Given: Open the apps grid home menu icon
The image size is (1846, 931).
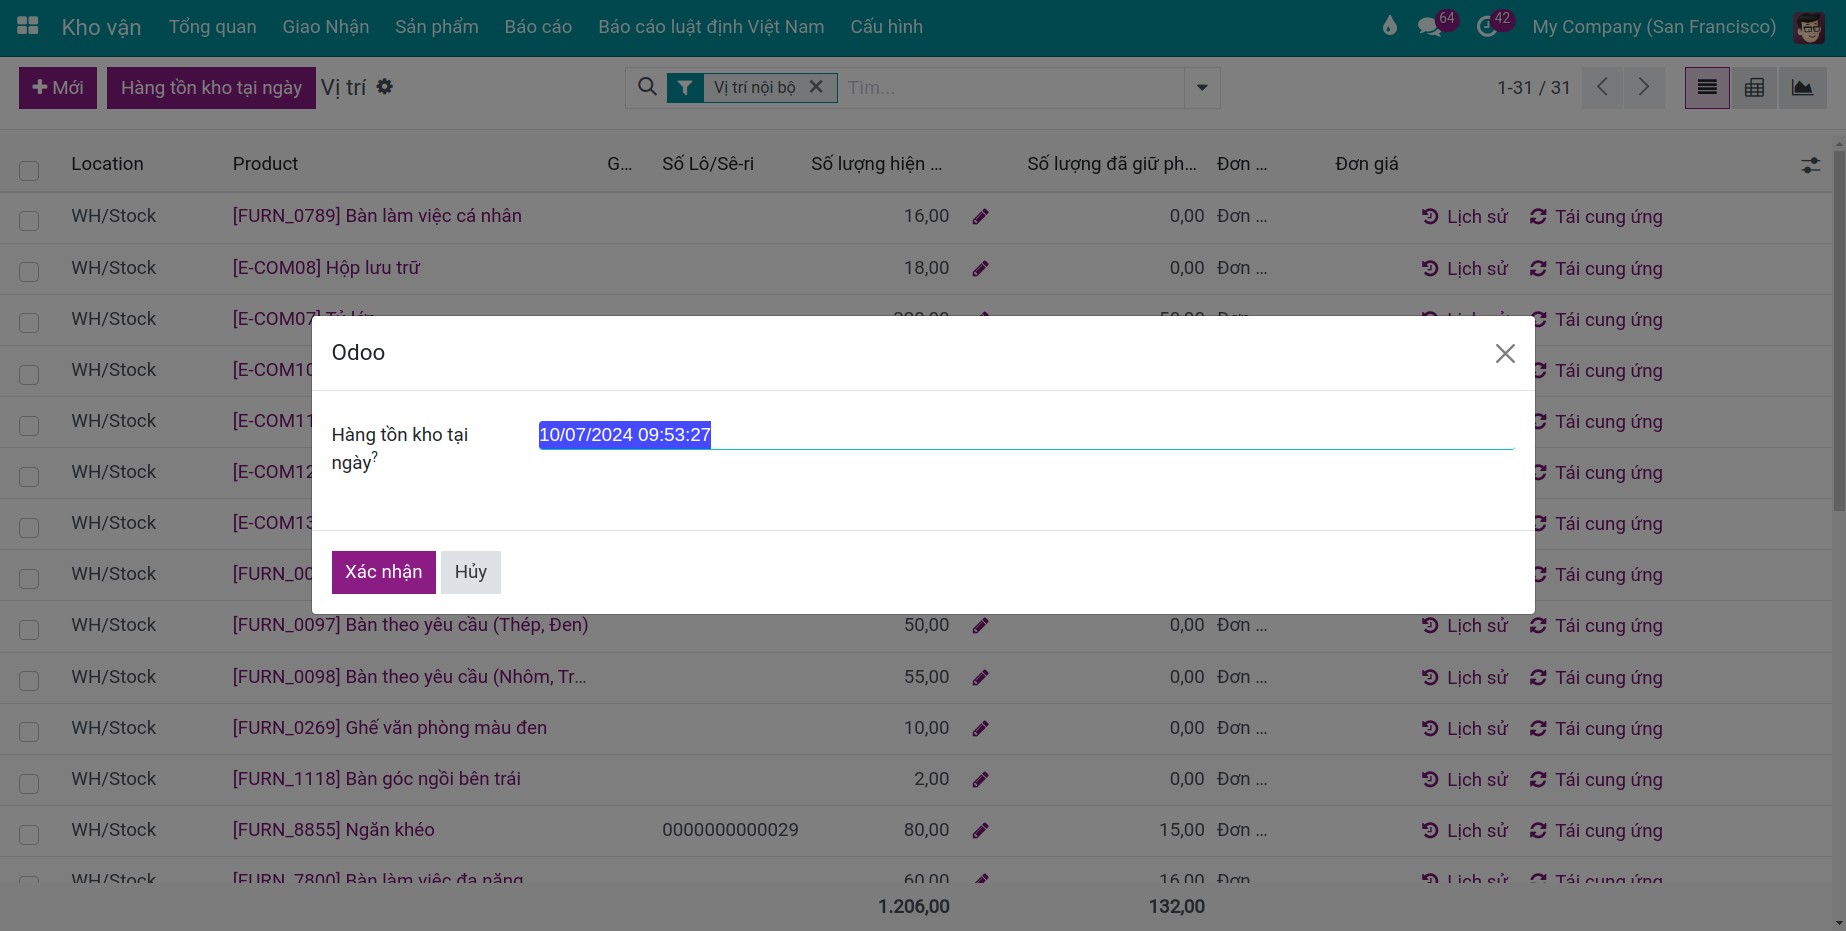Looking at the screenshot, I should point(28,26).
